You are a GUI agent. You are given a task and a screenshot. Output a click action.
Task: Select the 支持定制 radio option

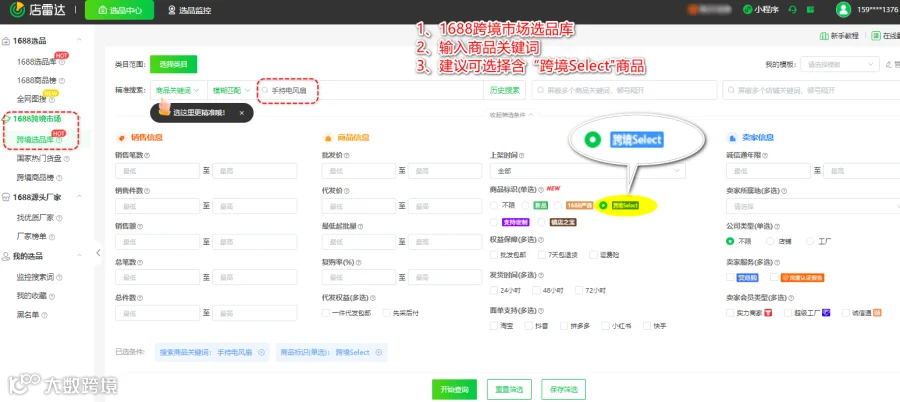494,222
